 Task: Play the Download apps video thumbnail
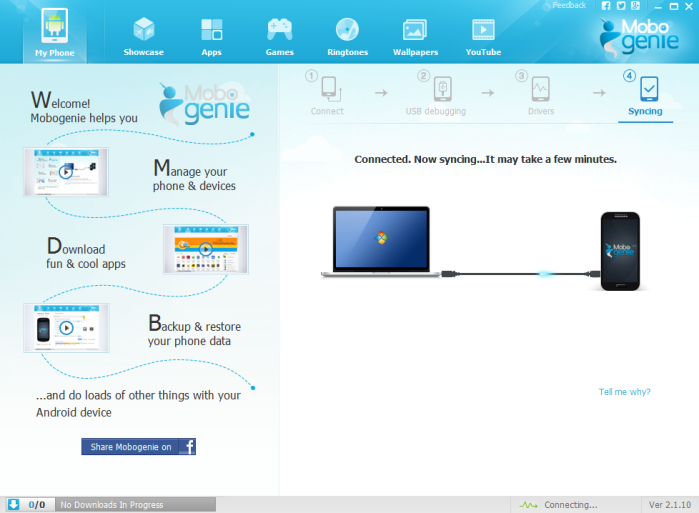[206, 249]
